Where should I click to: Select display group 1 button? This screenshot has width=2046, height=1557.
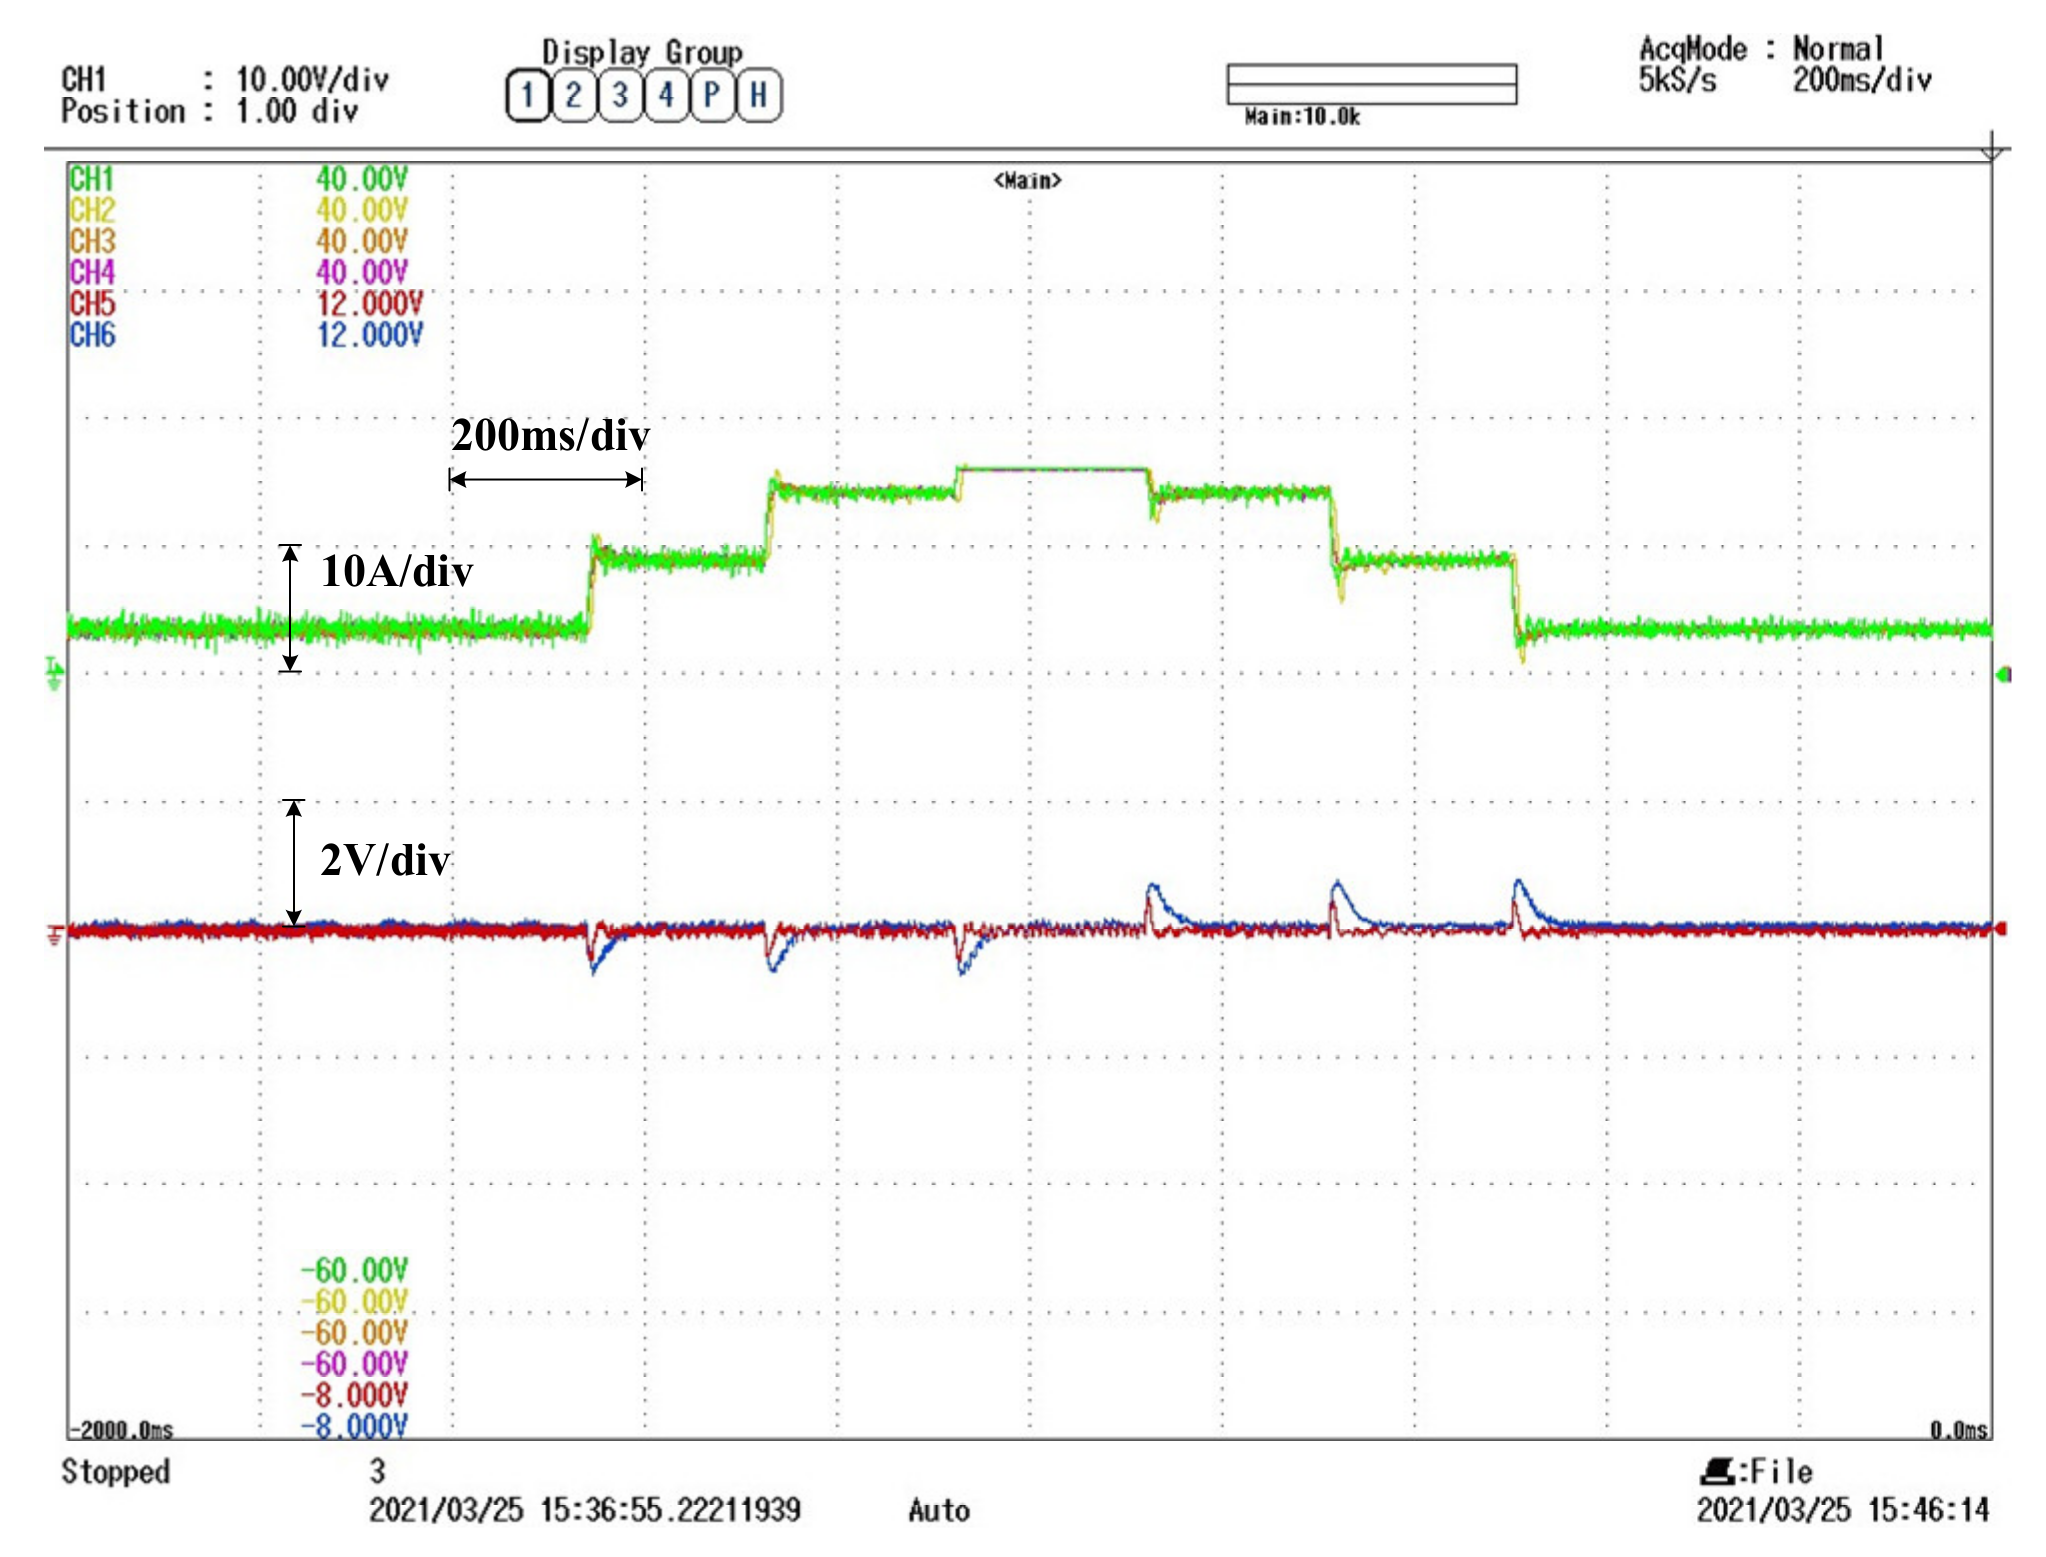coord(527,96)
